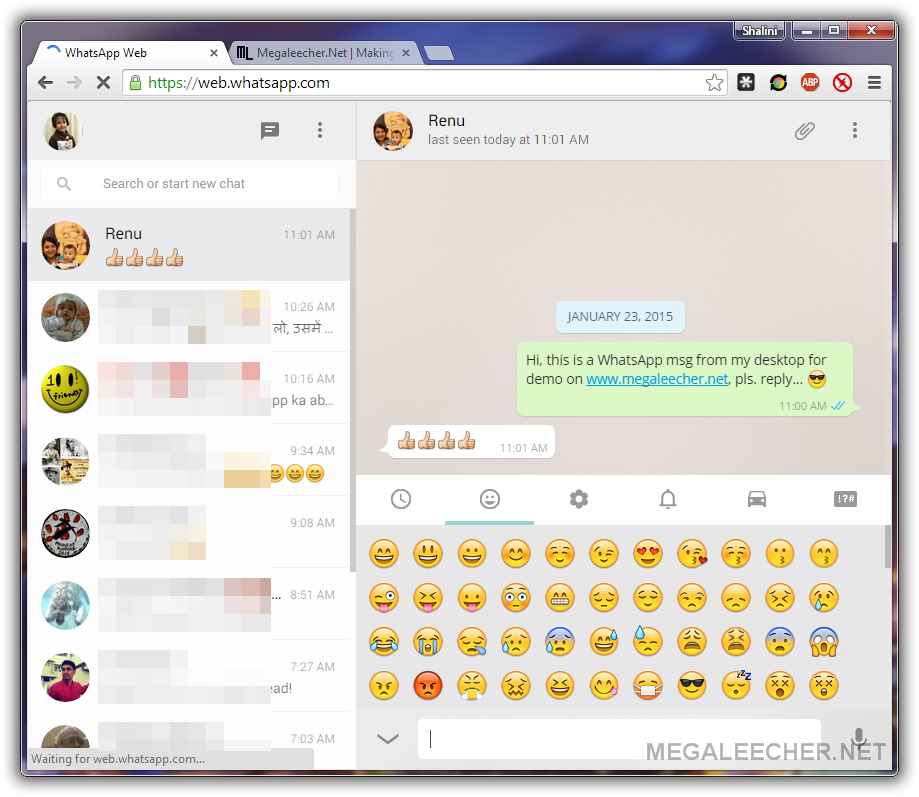Open the chat from 10:16 AM

(x=189, y=389)
